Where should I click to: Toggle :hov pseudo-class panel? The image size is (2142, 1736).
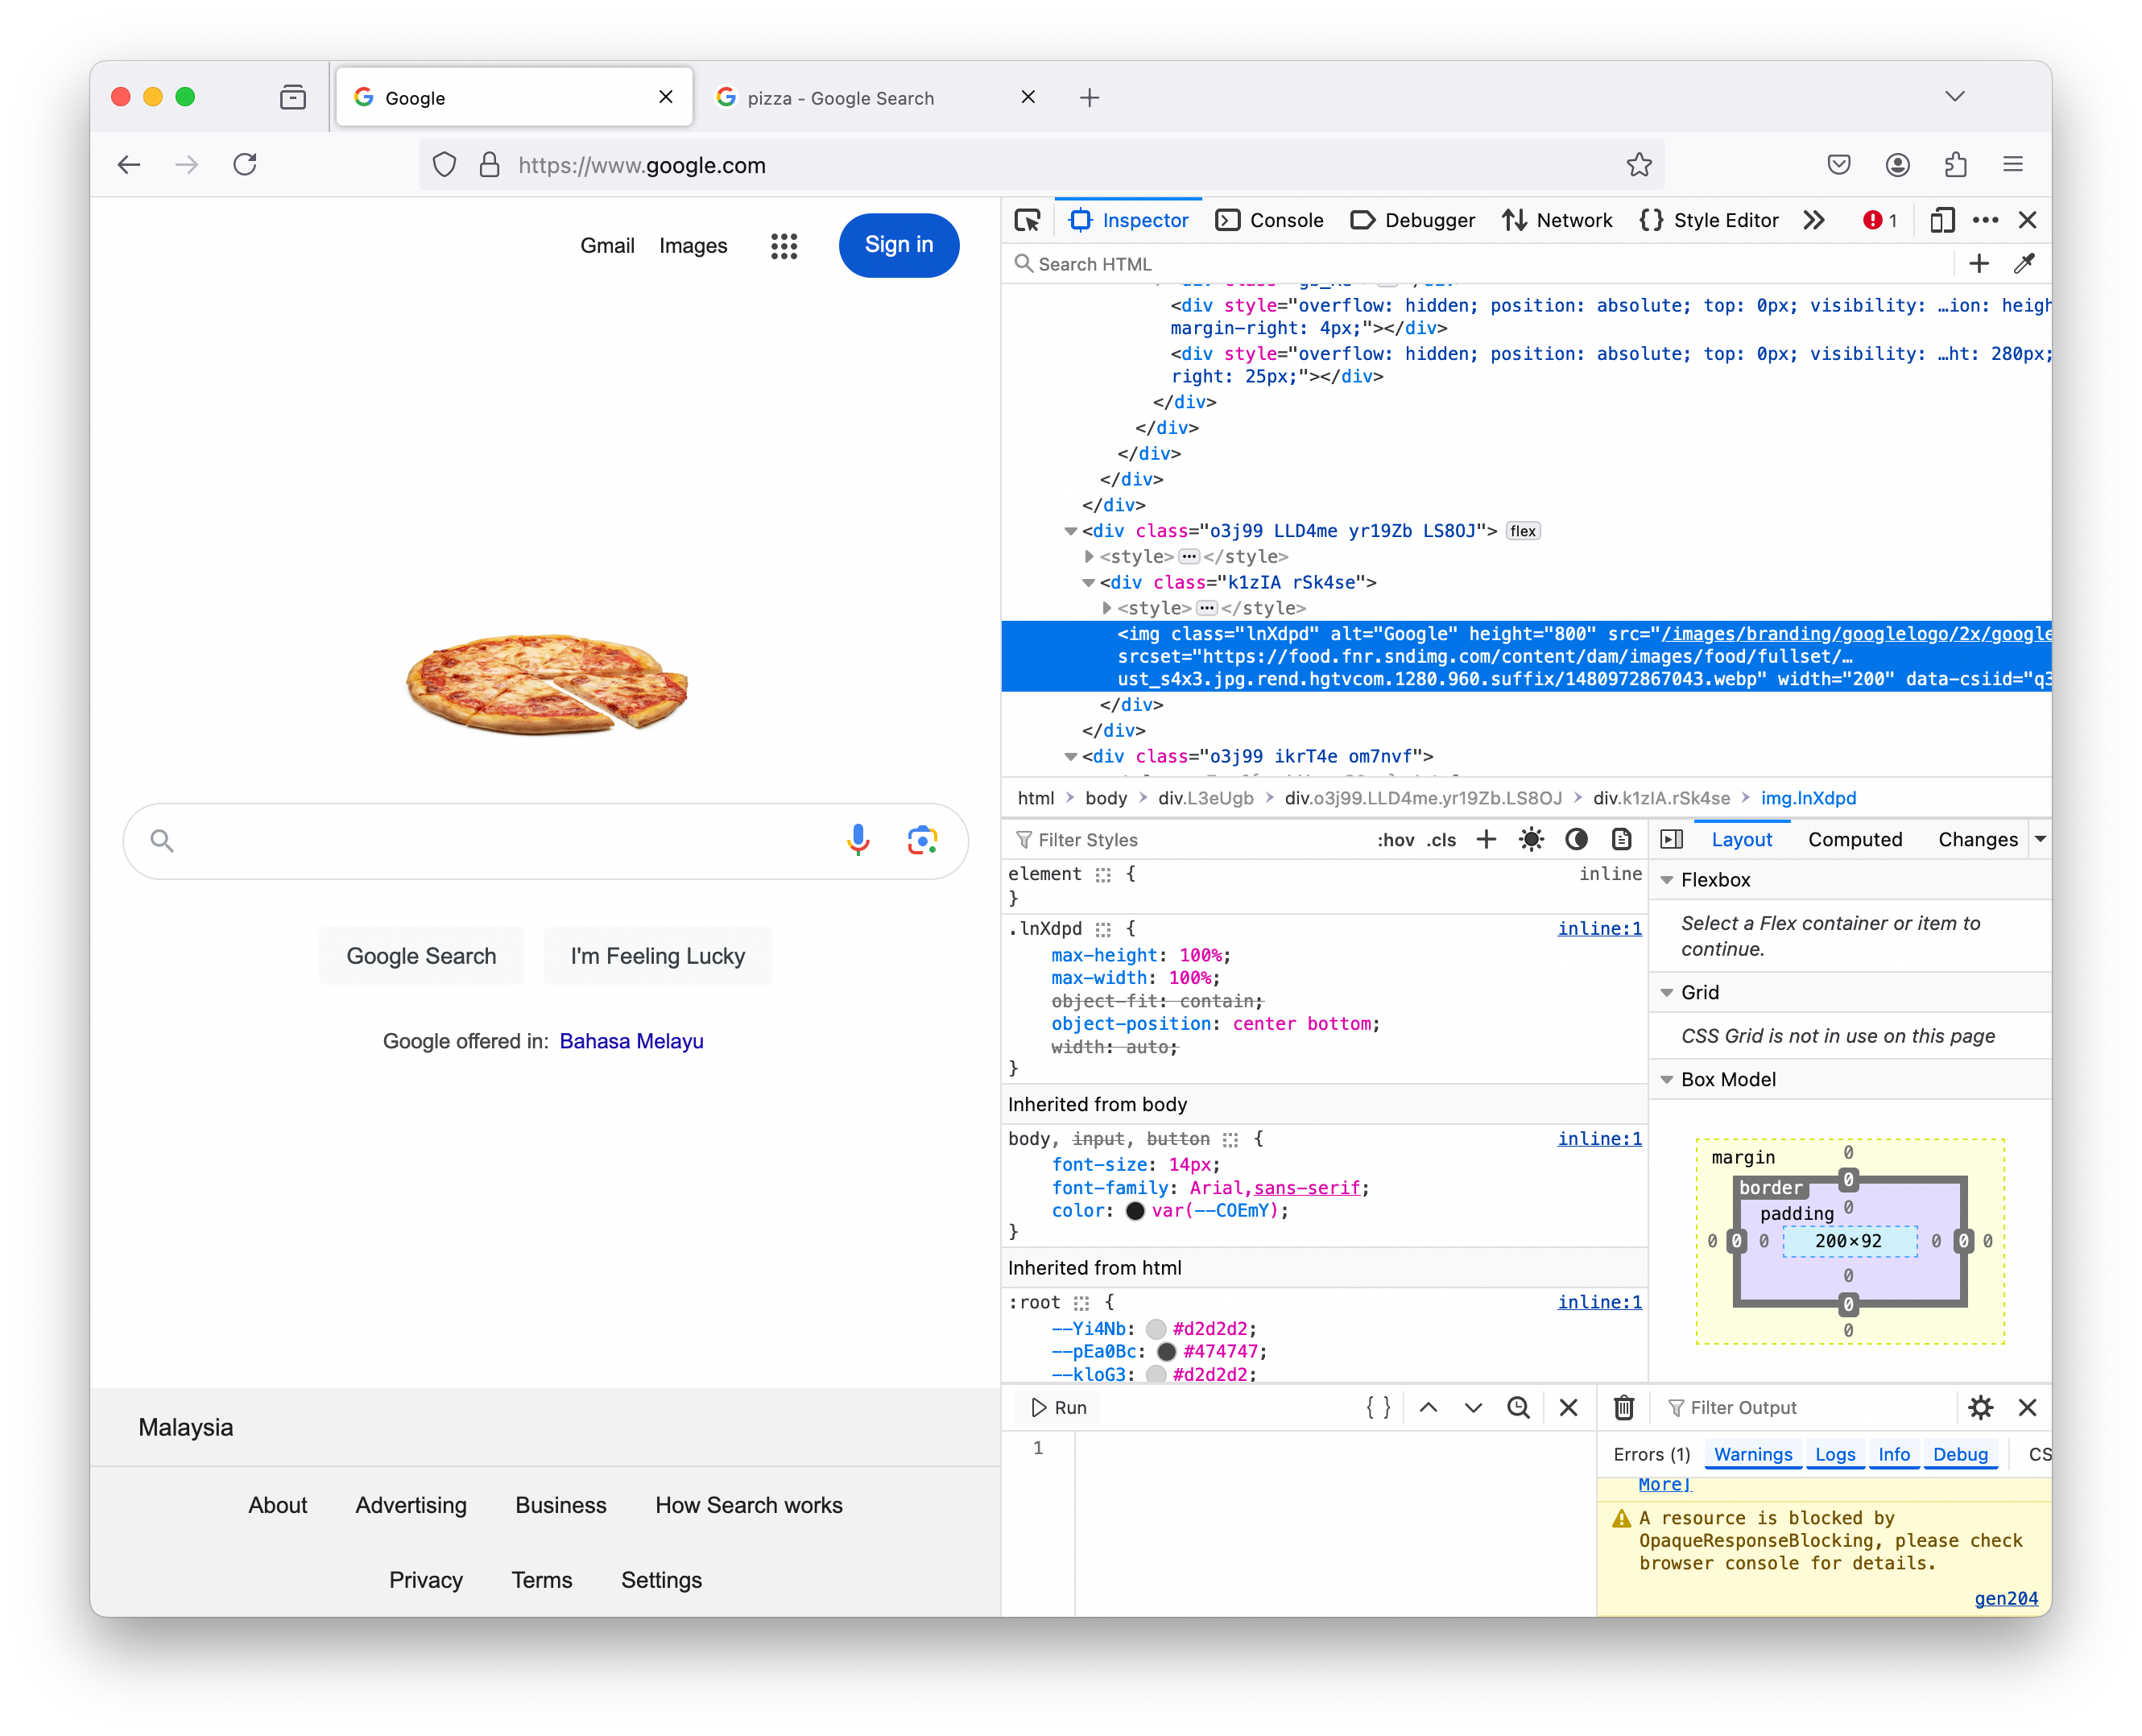1395,840
